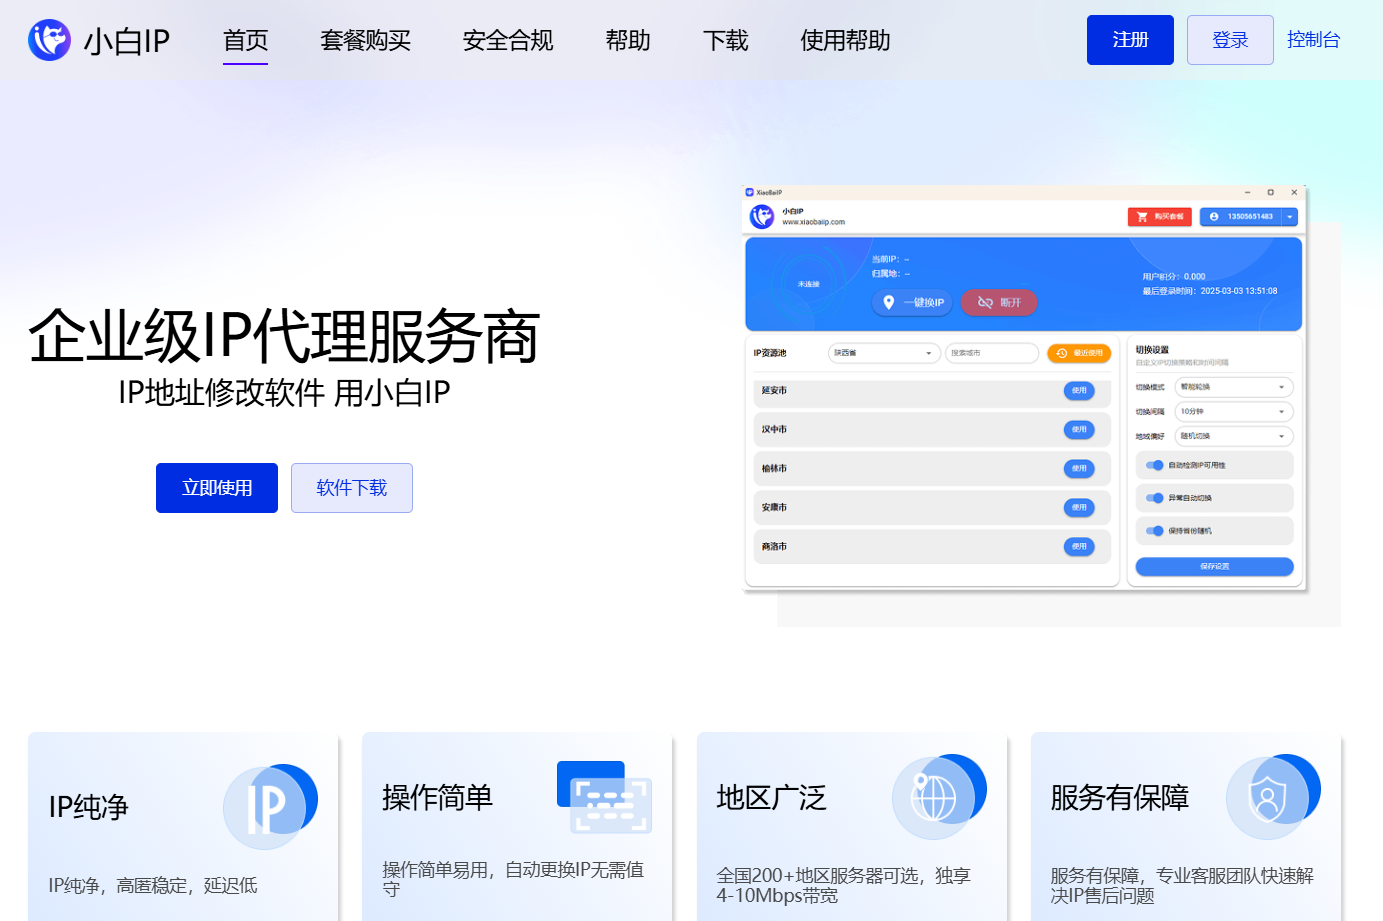Click 使用 button for 延安市
The height and width of the screenshot is (921, 1383).
point(1079,391)
